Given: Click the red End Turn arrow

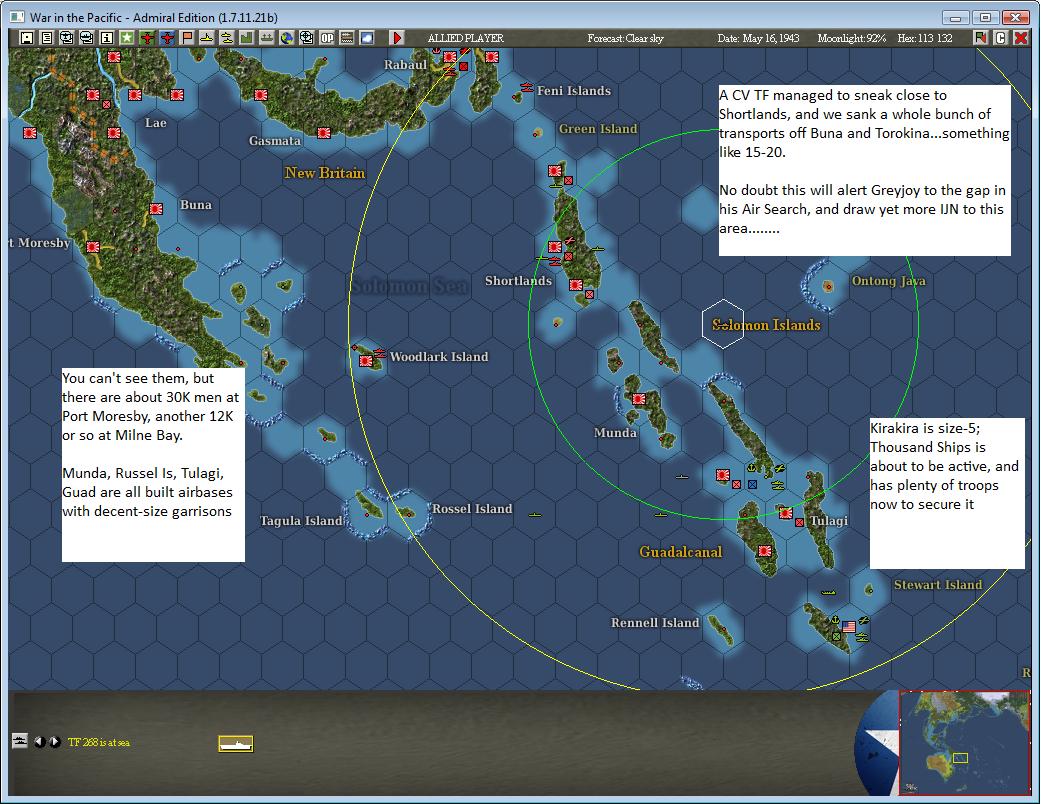Looking at the screenshot, I should [x=396, y=38].
